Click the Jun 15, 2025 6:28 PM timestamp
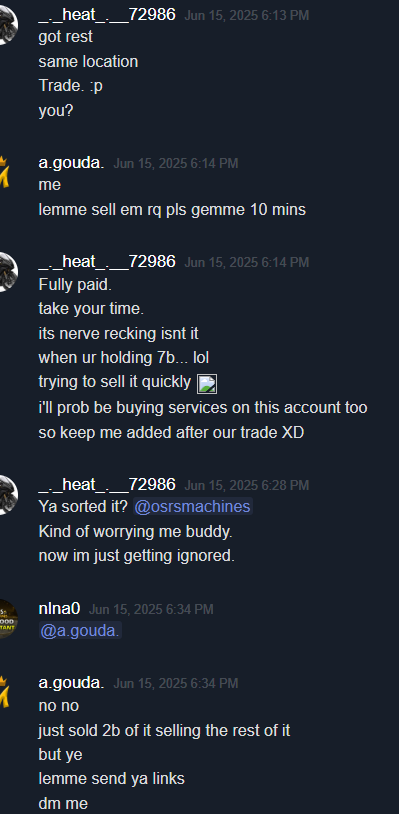This screenshot has width=399, height=814. [246, 486]
